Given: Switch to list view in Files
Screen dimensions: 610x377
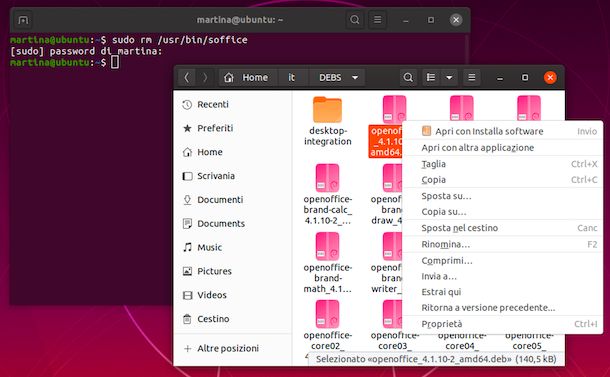Looking at the screenshot, I should click(x=431, y=77).
